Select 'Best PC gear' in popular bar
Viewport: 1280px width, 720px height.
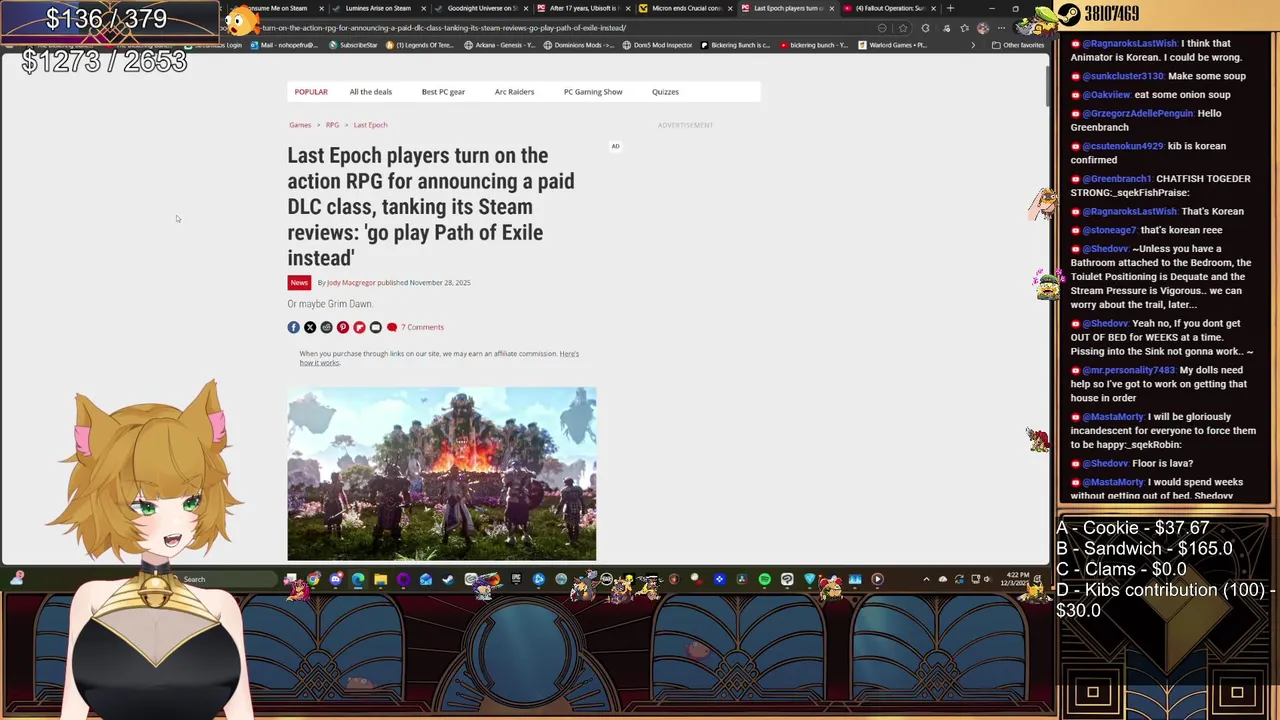tap(443, 92)
